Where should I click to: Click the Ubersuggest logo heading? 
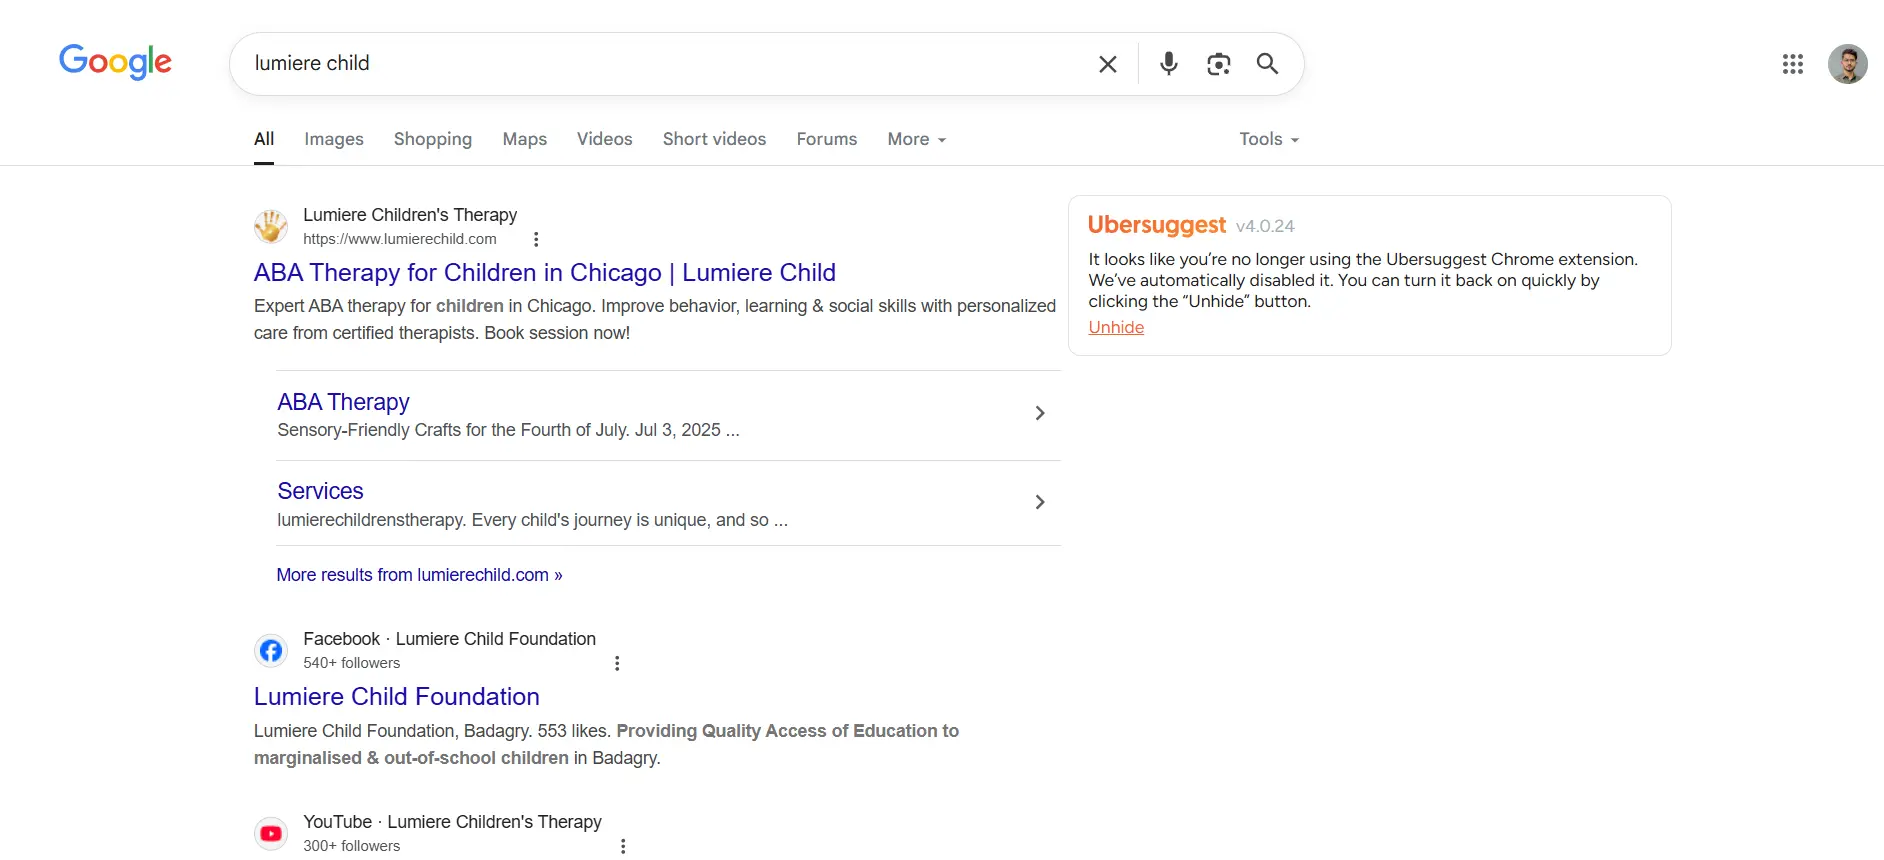(1157, 225)
